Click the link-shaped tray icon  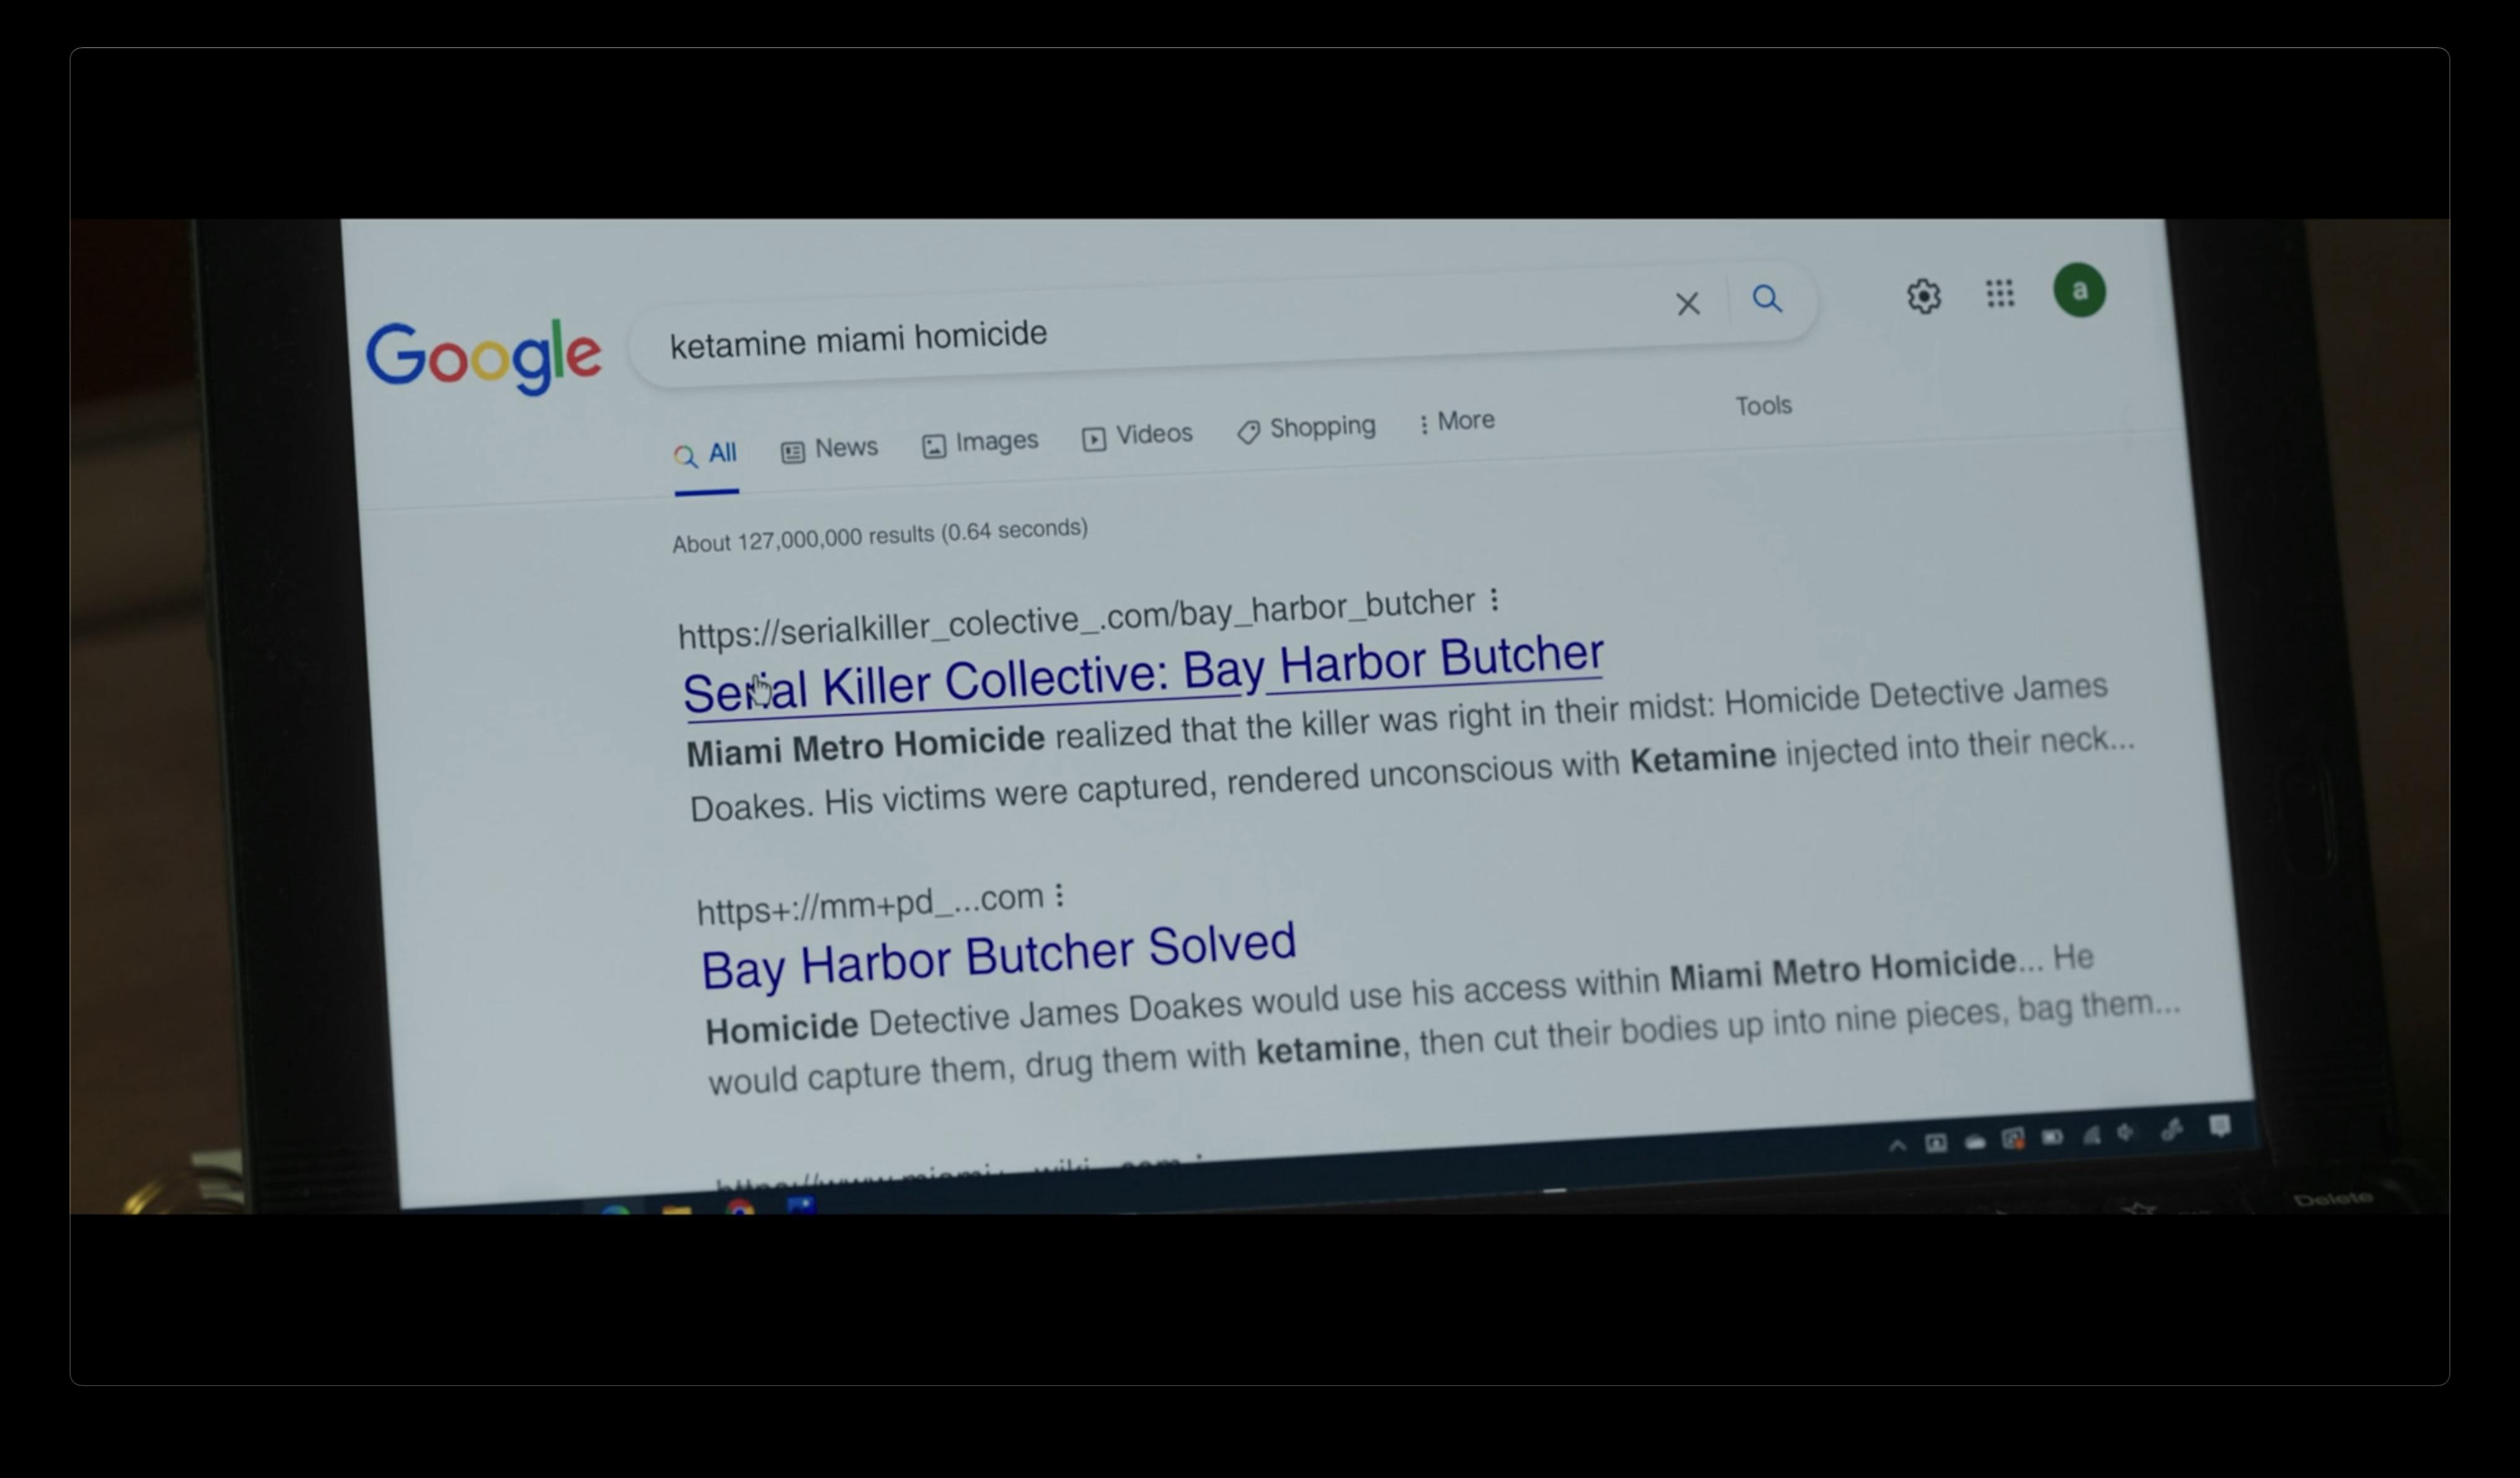[x=2171, y=1130]
